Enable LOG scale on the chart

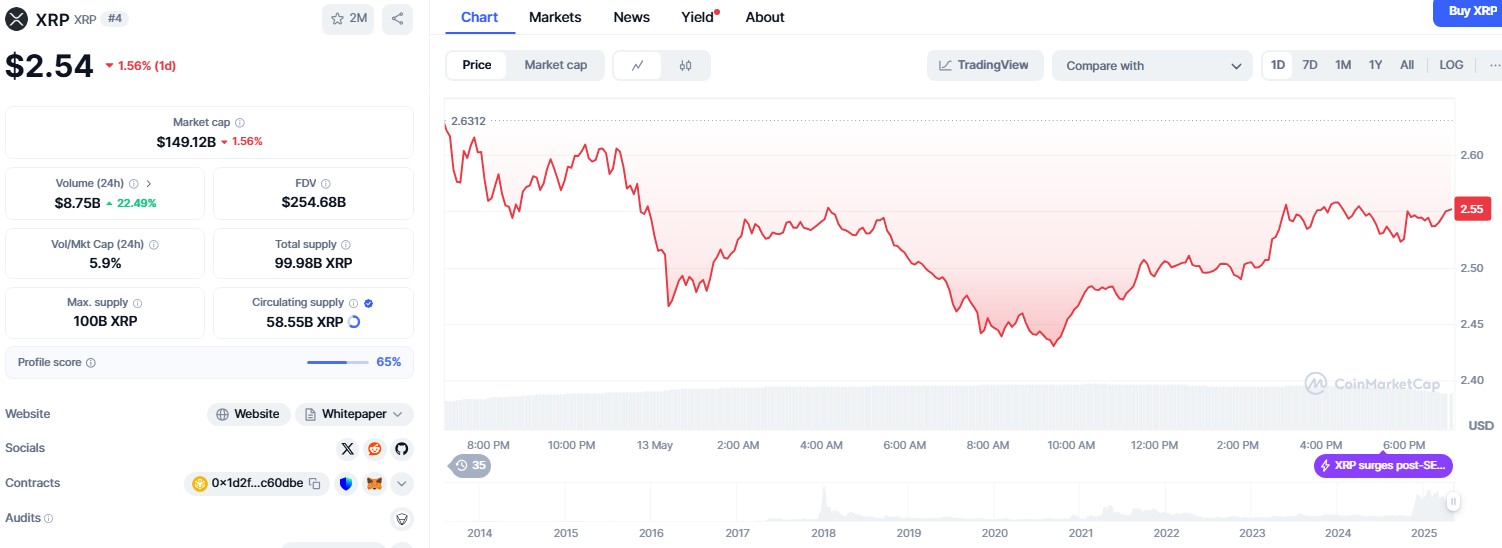[x=1451, y=65]
